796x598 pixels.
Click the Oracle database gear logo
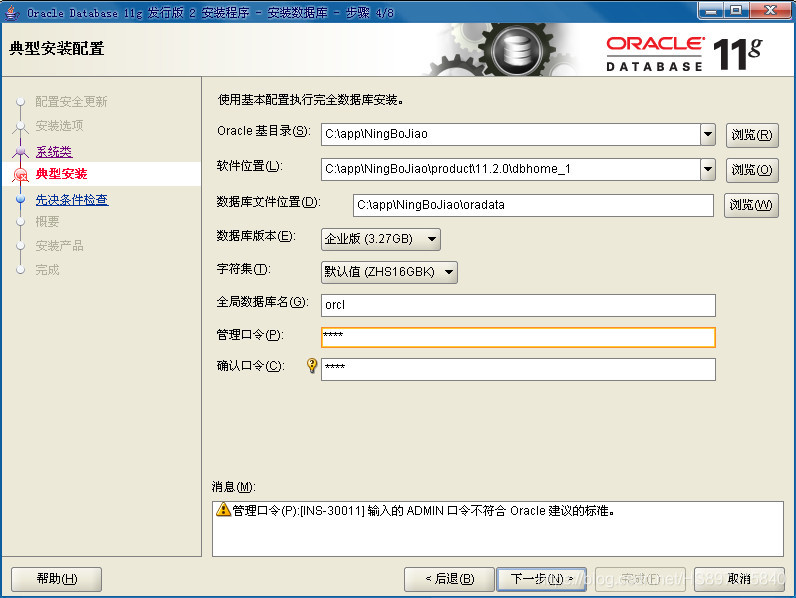517,51
